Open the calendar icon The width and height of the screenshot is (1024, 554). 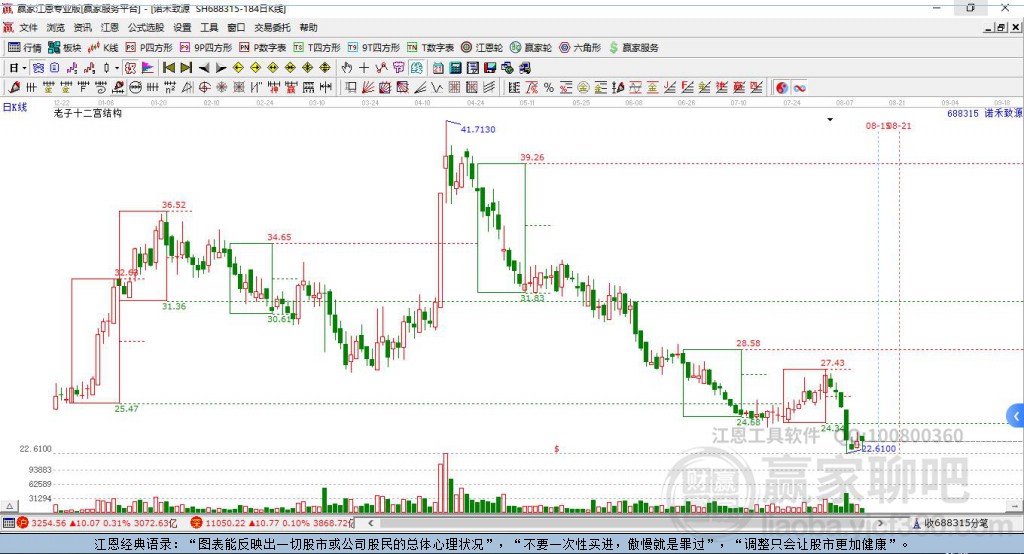(438, 68)
